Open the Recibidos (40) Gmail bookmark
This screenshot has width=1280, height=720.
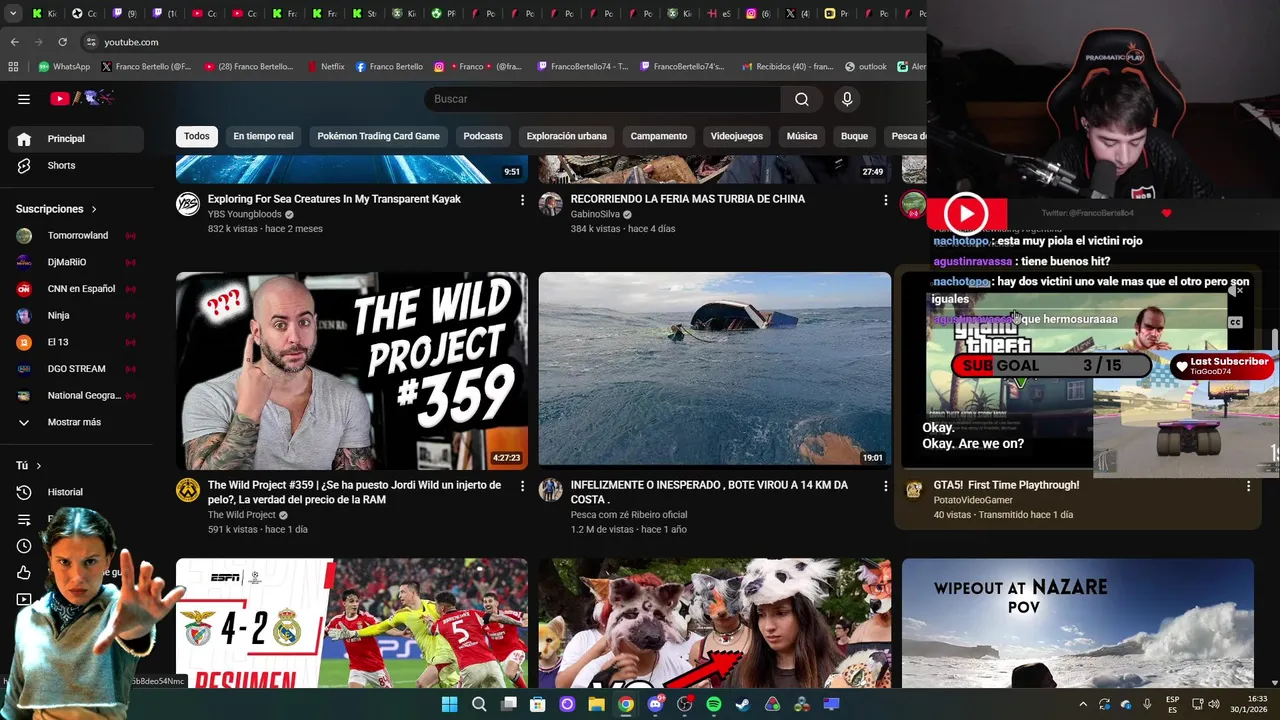point(788,67)
